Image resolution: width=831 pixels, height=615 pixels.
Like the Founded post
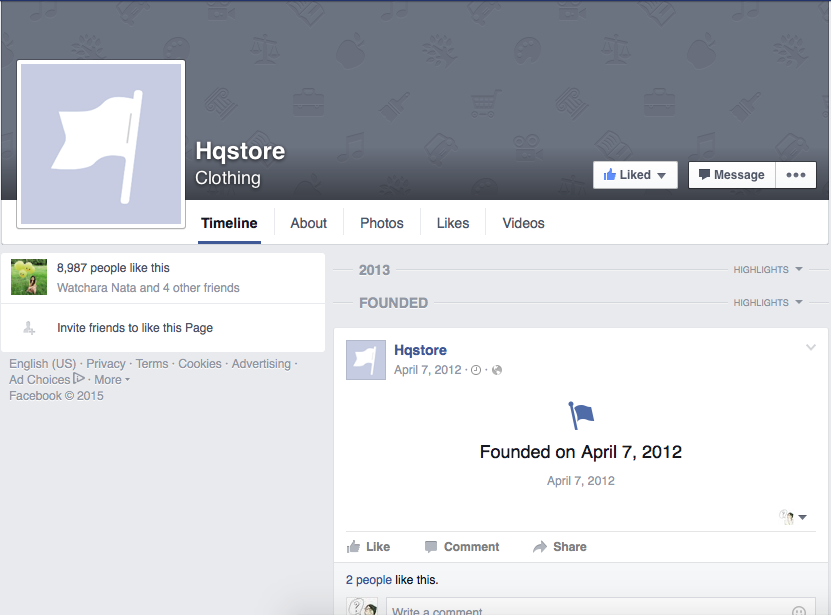coord(368,547)
